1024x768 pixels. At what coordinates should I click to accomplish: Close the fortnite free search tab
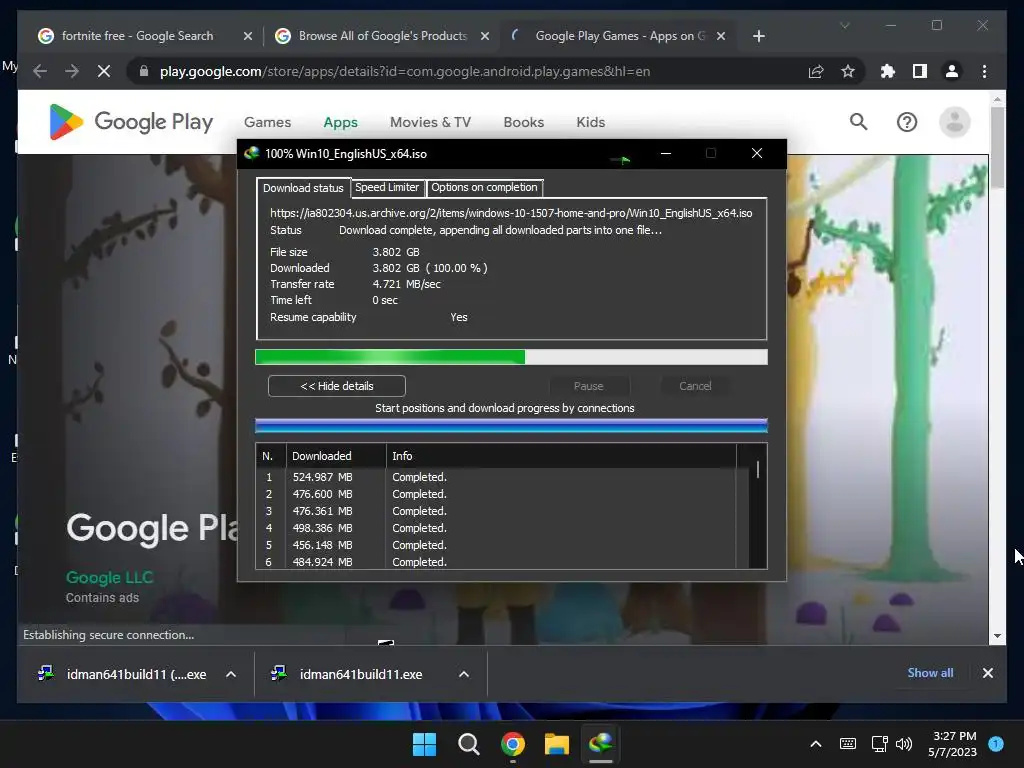coord(248,36)
